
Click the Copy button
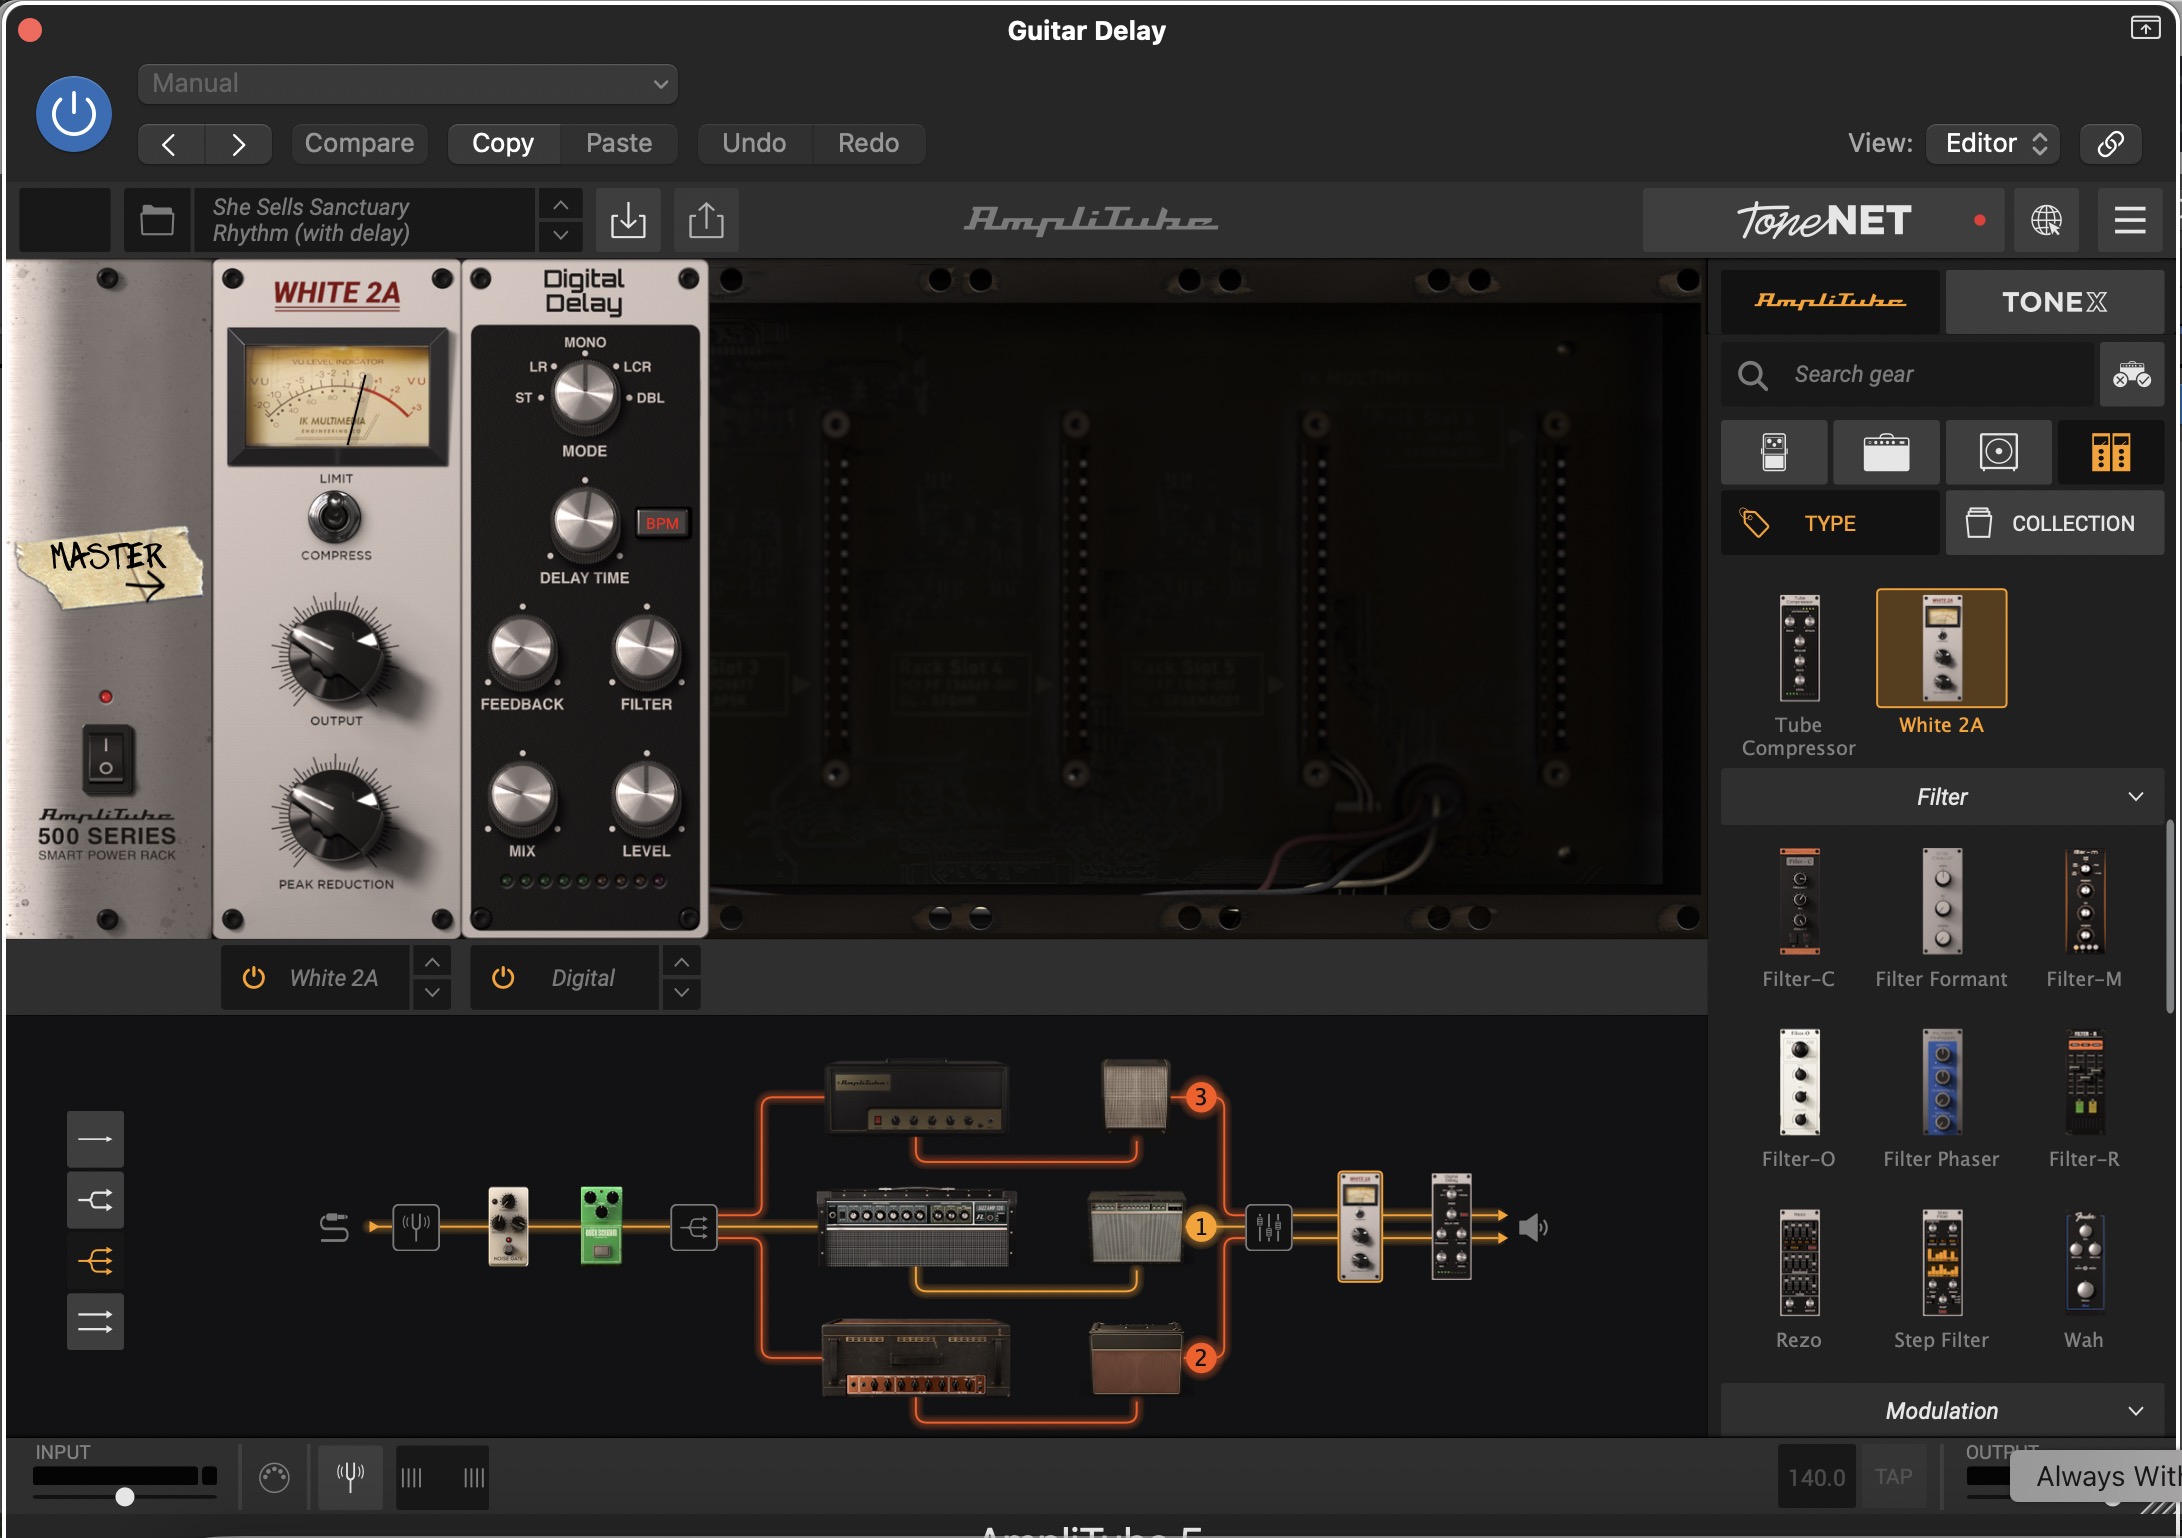(x=503, y=144)
